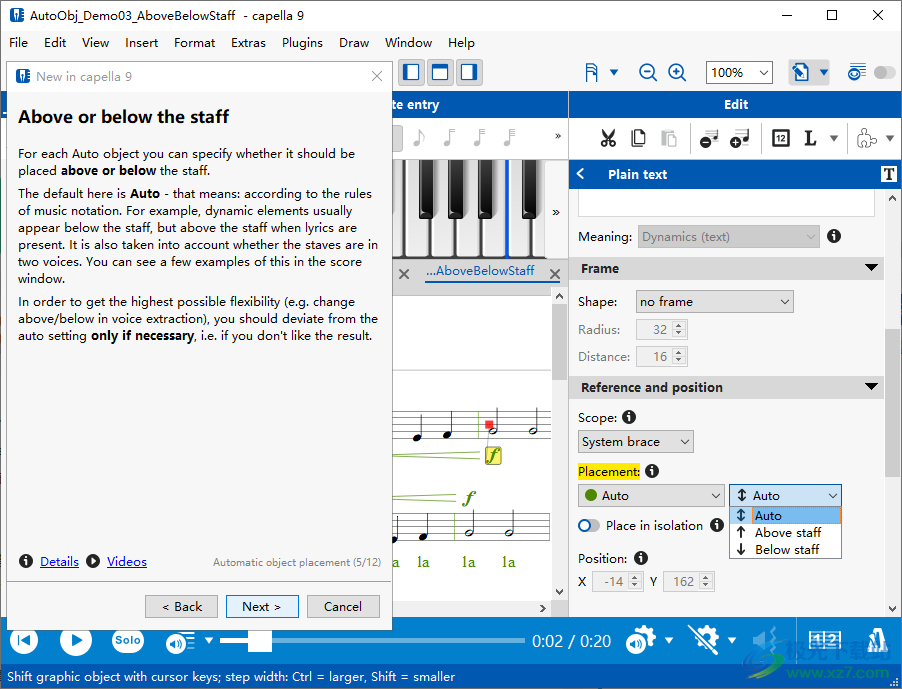Open the Videos link
Screen dimensions: 902x689
pos(127,562)
